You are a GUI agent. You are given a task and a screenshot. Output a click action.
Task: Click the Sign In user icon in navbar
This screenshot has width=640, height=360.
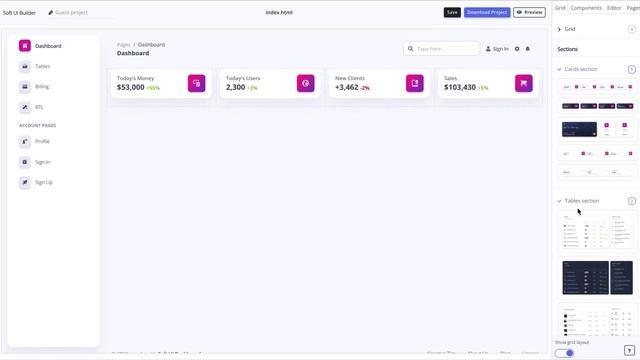(x=488, y=49)
